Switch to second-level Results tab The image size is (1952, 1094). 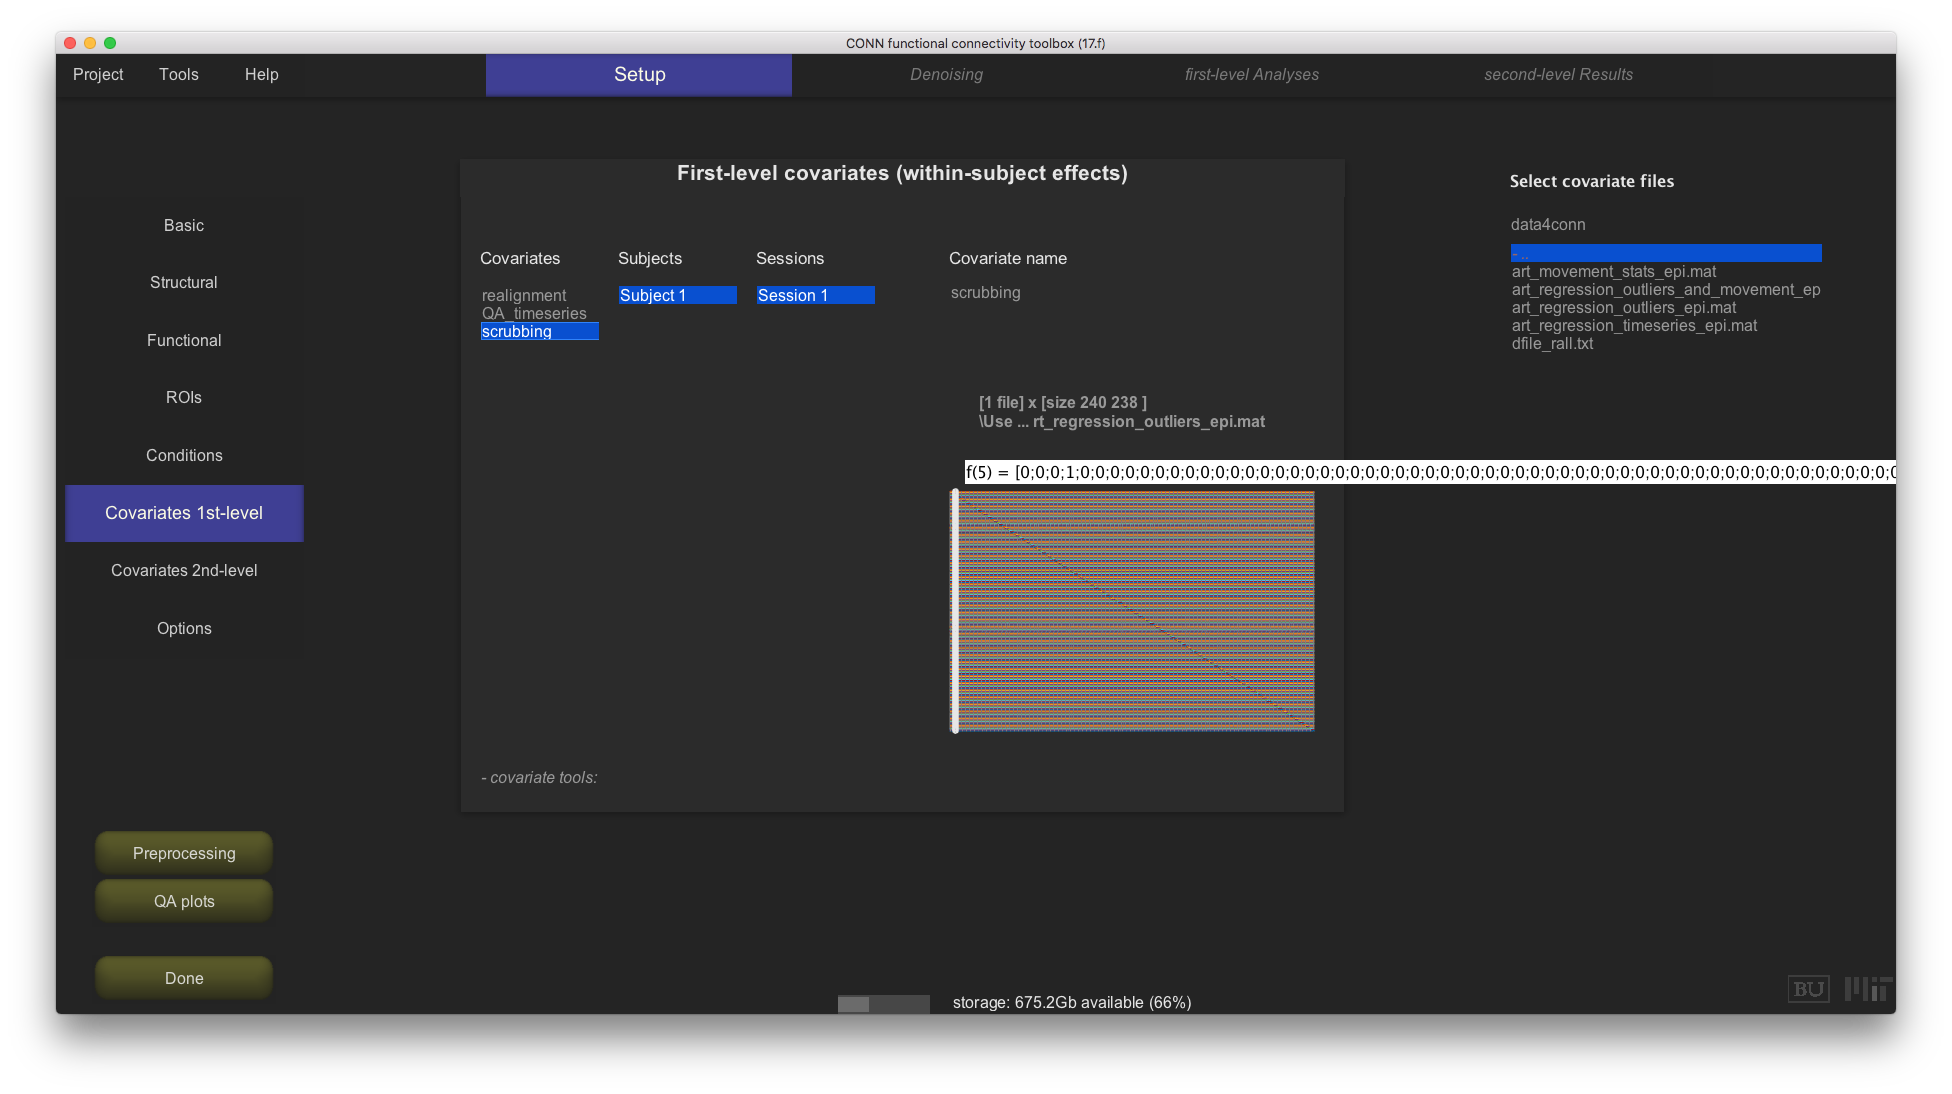pyautogui.click(x=1558, y=74)
